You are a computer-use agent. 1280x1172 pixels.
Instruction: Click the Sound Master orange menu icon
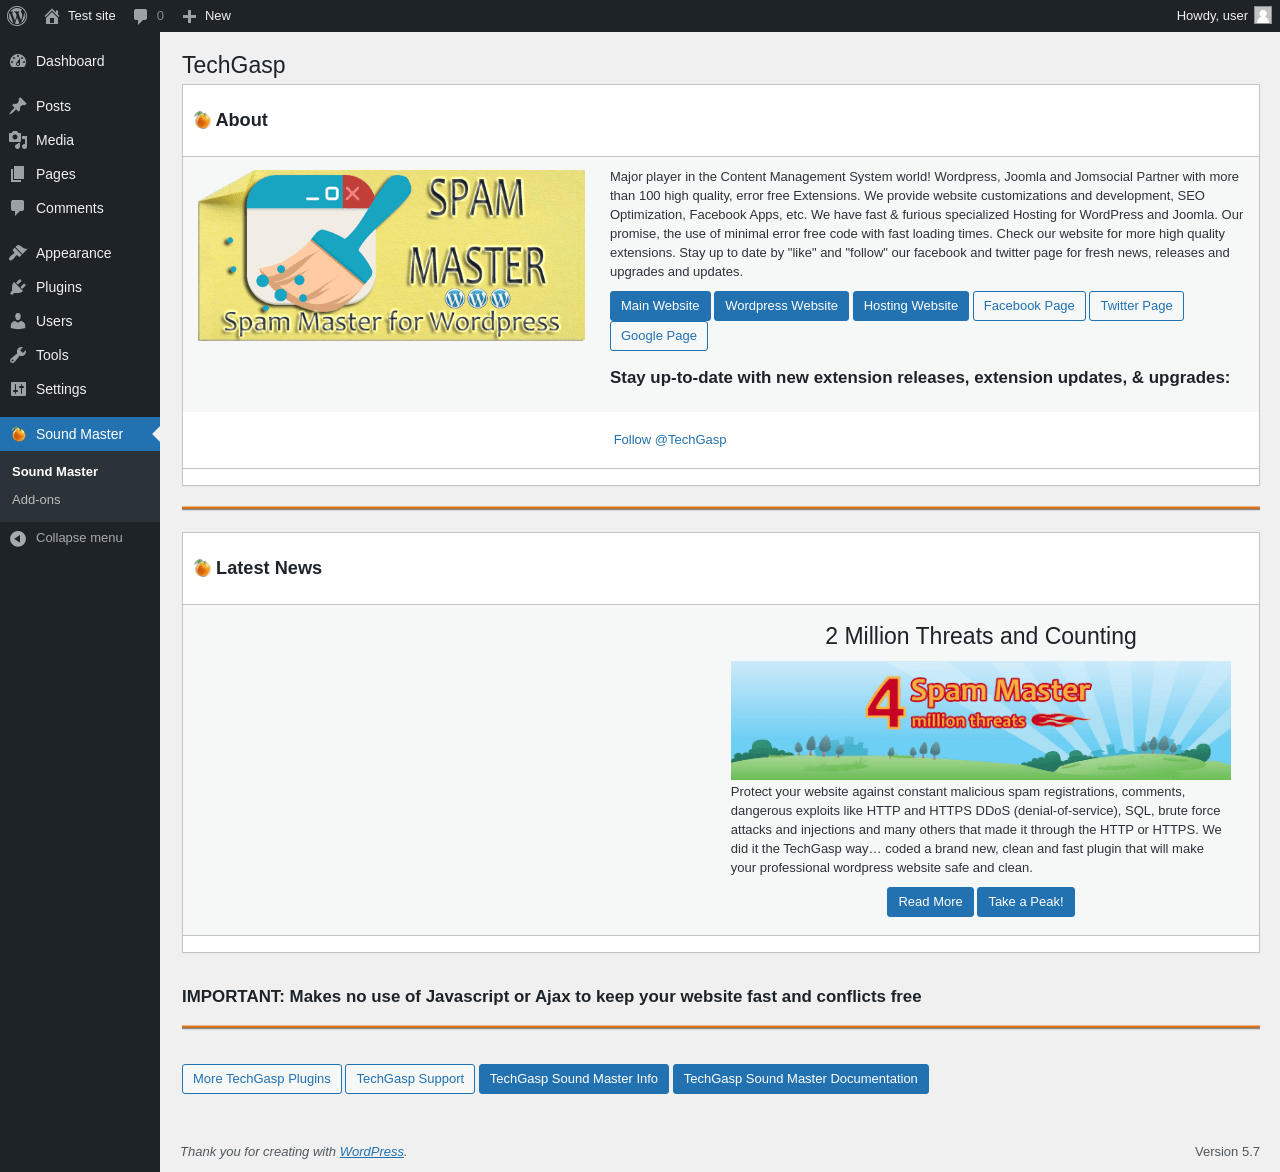18,434
